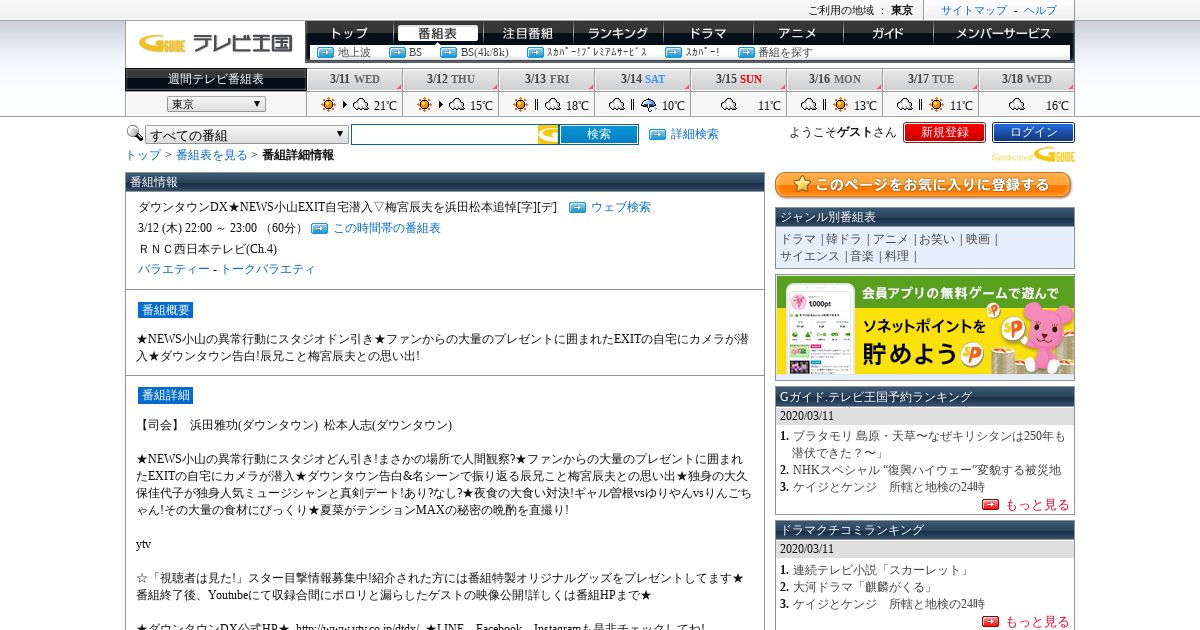Click the arrow icon next to 詳細検索
This screenshot has width=1200, height=630.
657,134
